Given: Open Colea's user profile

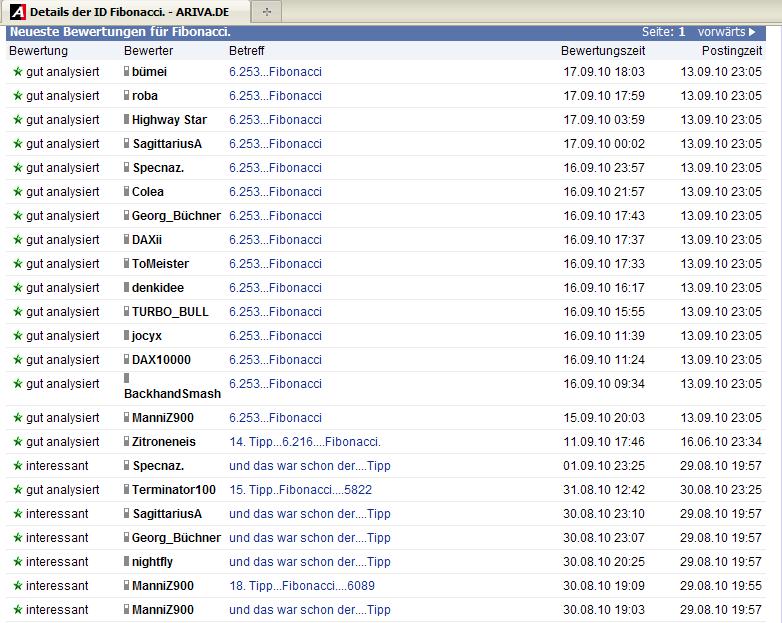Looking at the screenshot, I should (x=148, y=192).
